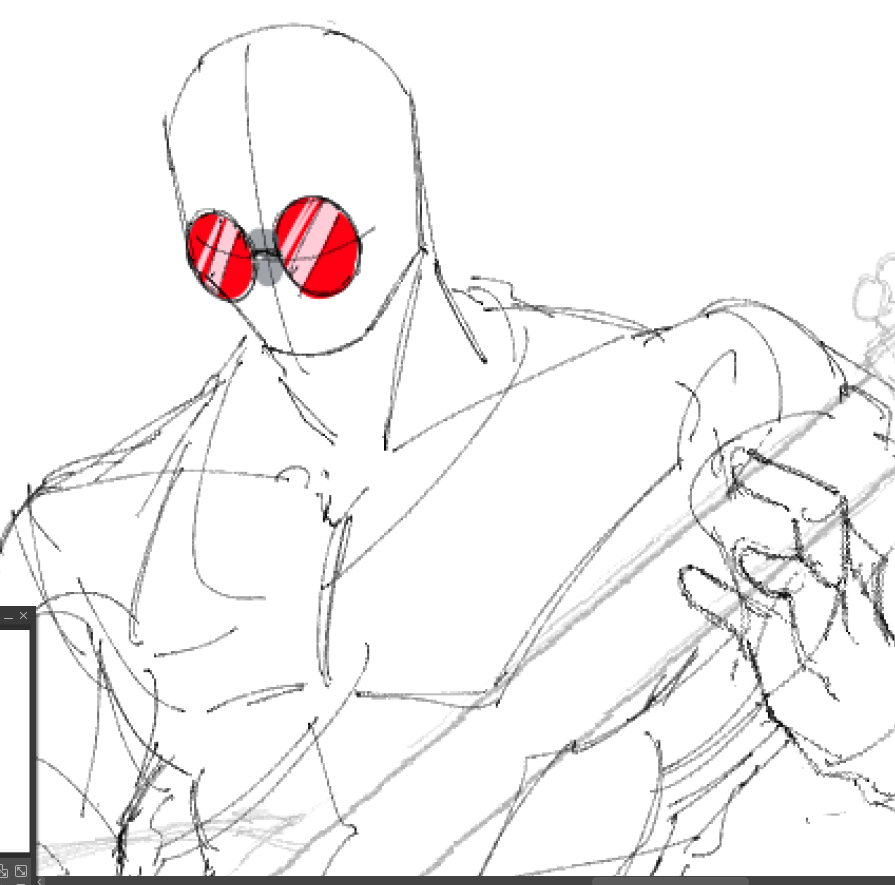This screenshot has width=895, height=885.
Task: Click the horizontal scrollbar thumb
Action: coord(670,881)
